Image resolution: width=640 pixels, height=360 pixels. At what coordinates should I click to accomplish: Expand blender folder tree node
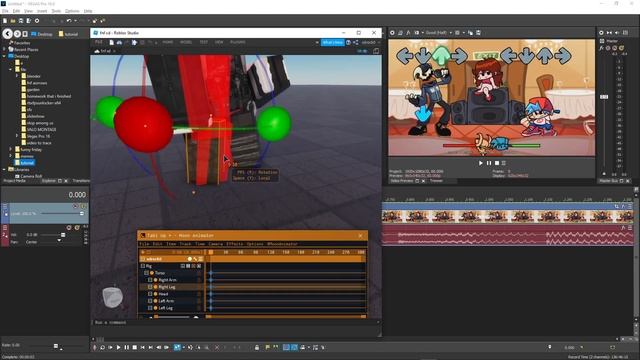(x=17, y=76)
